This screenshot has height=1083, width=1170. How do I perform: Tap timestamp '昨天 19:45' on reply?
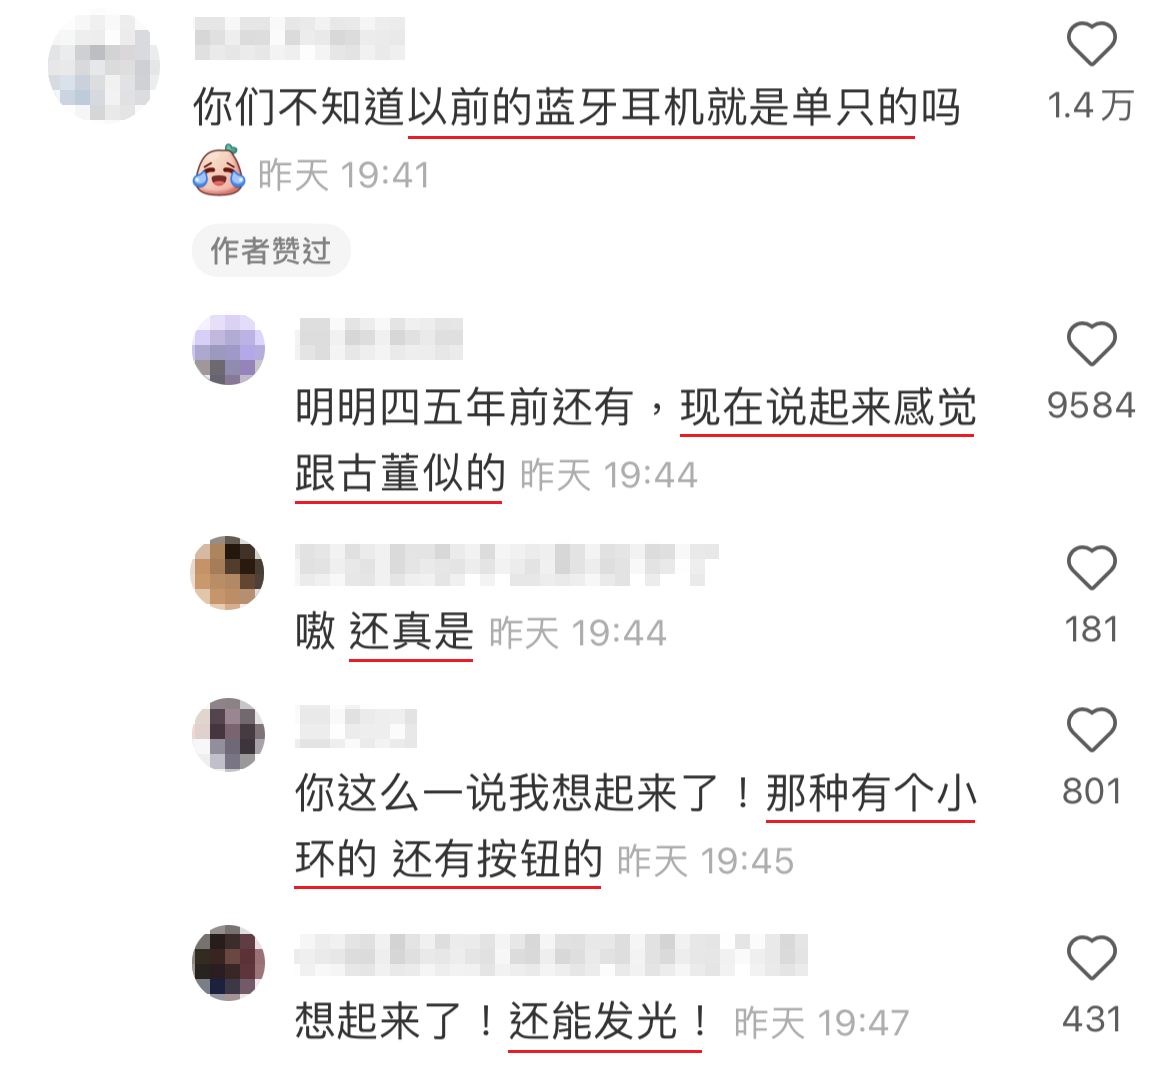pos(705,861)
